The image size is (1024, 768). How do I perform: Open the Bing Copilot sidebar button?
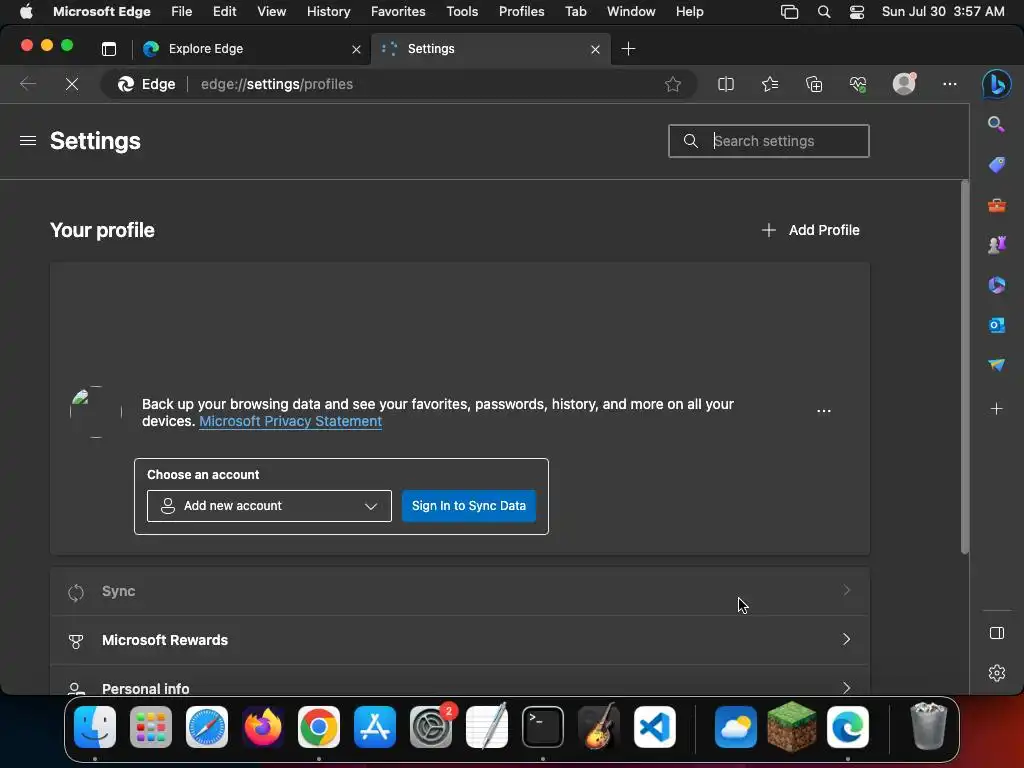[x=997, y=84]
